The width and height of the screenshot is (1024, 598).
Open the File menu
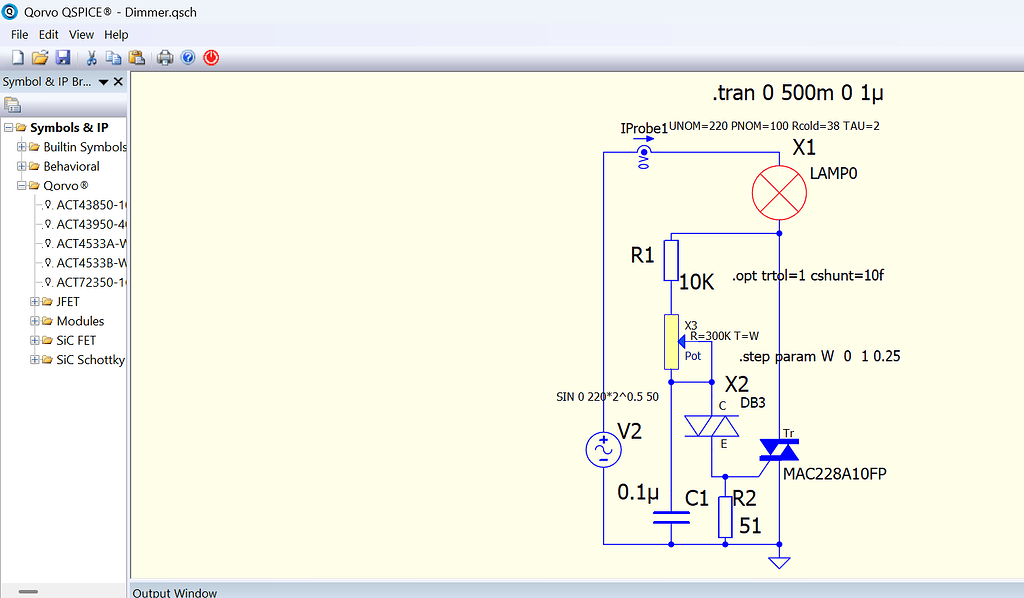pyautogui.click(x=19, y=34)
